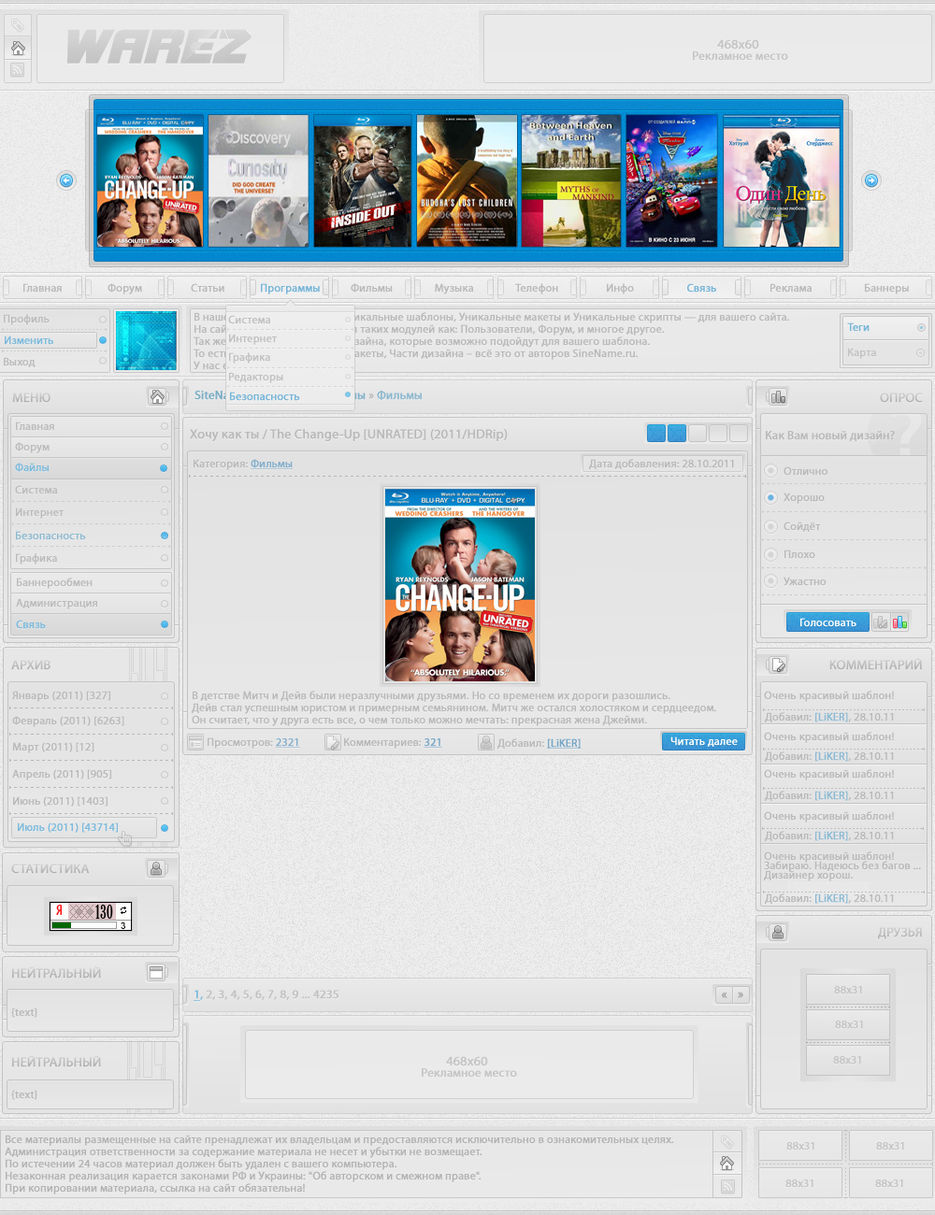This screenshot has height=1215, width=935.
Task: Go to next page with » arrow
Action: 740,995
